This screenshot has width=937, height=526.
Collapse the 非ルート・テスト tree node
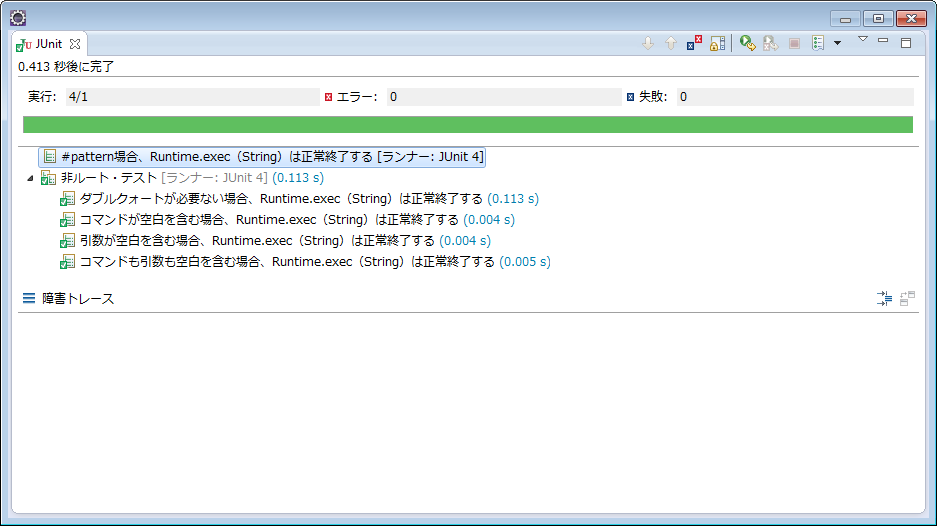(x=30, y=178)
